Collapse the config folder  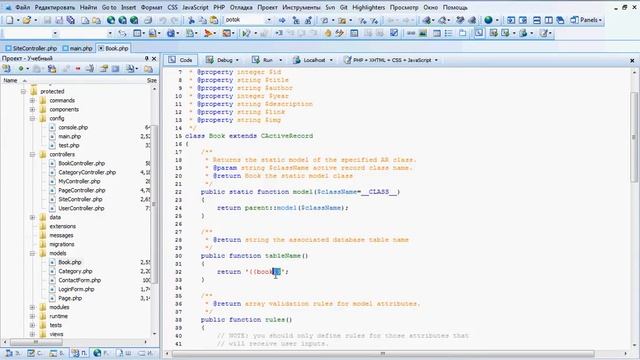pyautogui.click(x=32, y=118)
